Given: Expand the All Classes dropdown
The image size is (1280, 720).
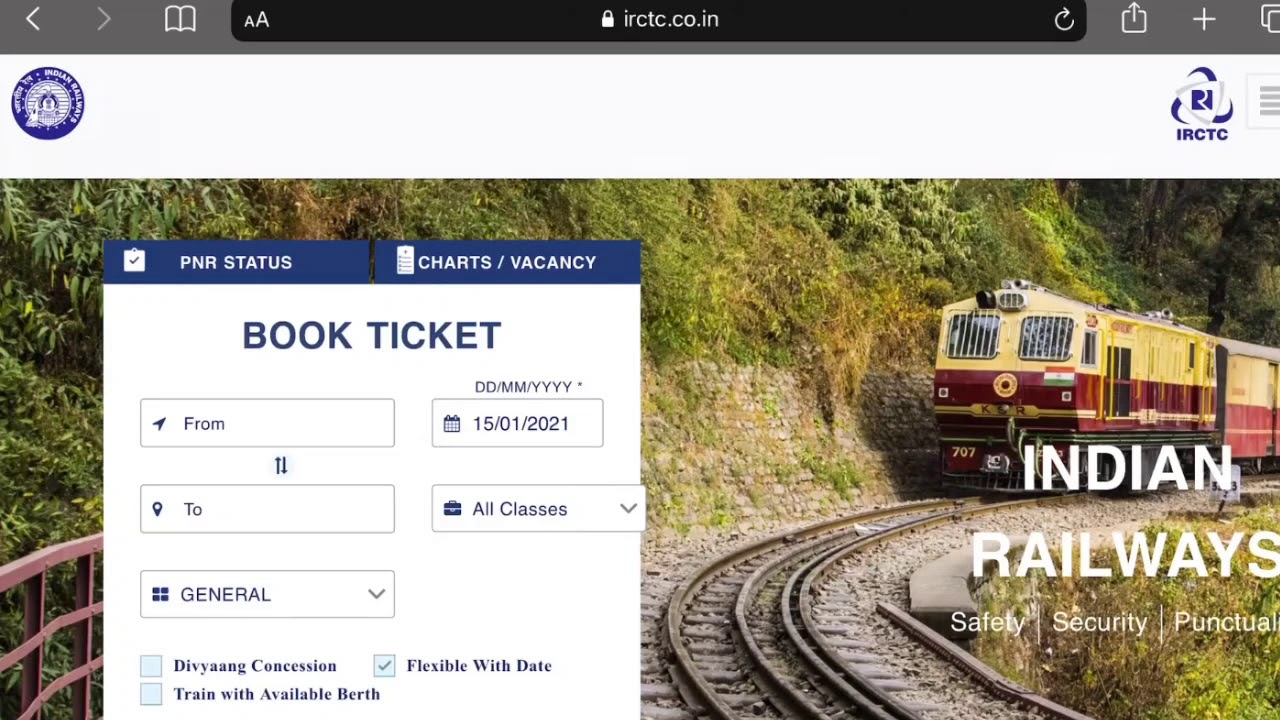Looking at the screenshot, I should (538, 509).
